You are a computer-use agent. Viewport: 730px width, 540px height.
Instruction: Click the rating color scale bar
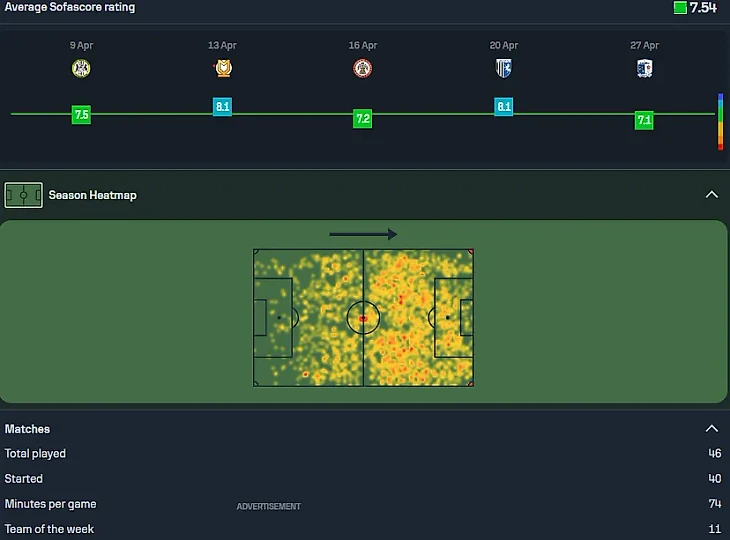click(720, 122)
